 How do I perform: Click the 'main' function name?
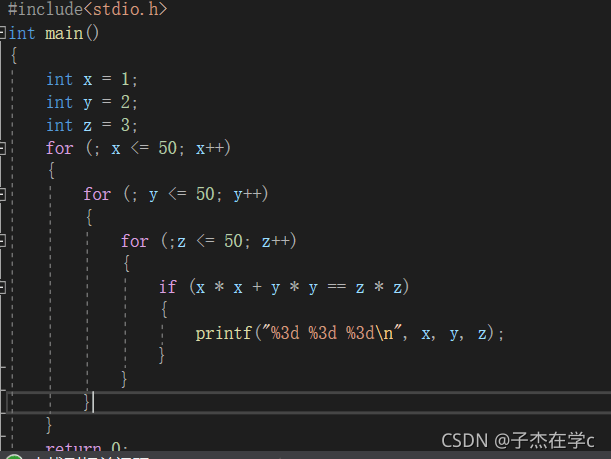tap(64, 34)
